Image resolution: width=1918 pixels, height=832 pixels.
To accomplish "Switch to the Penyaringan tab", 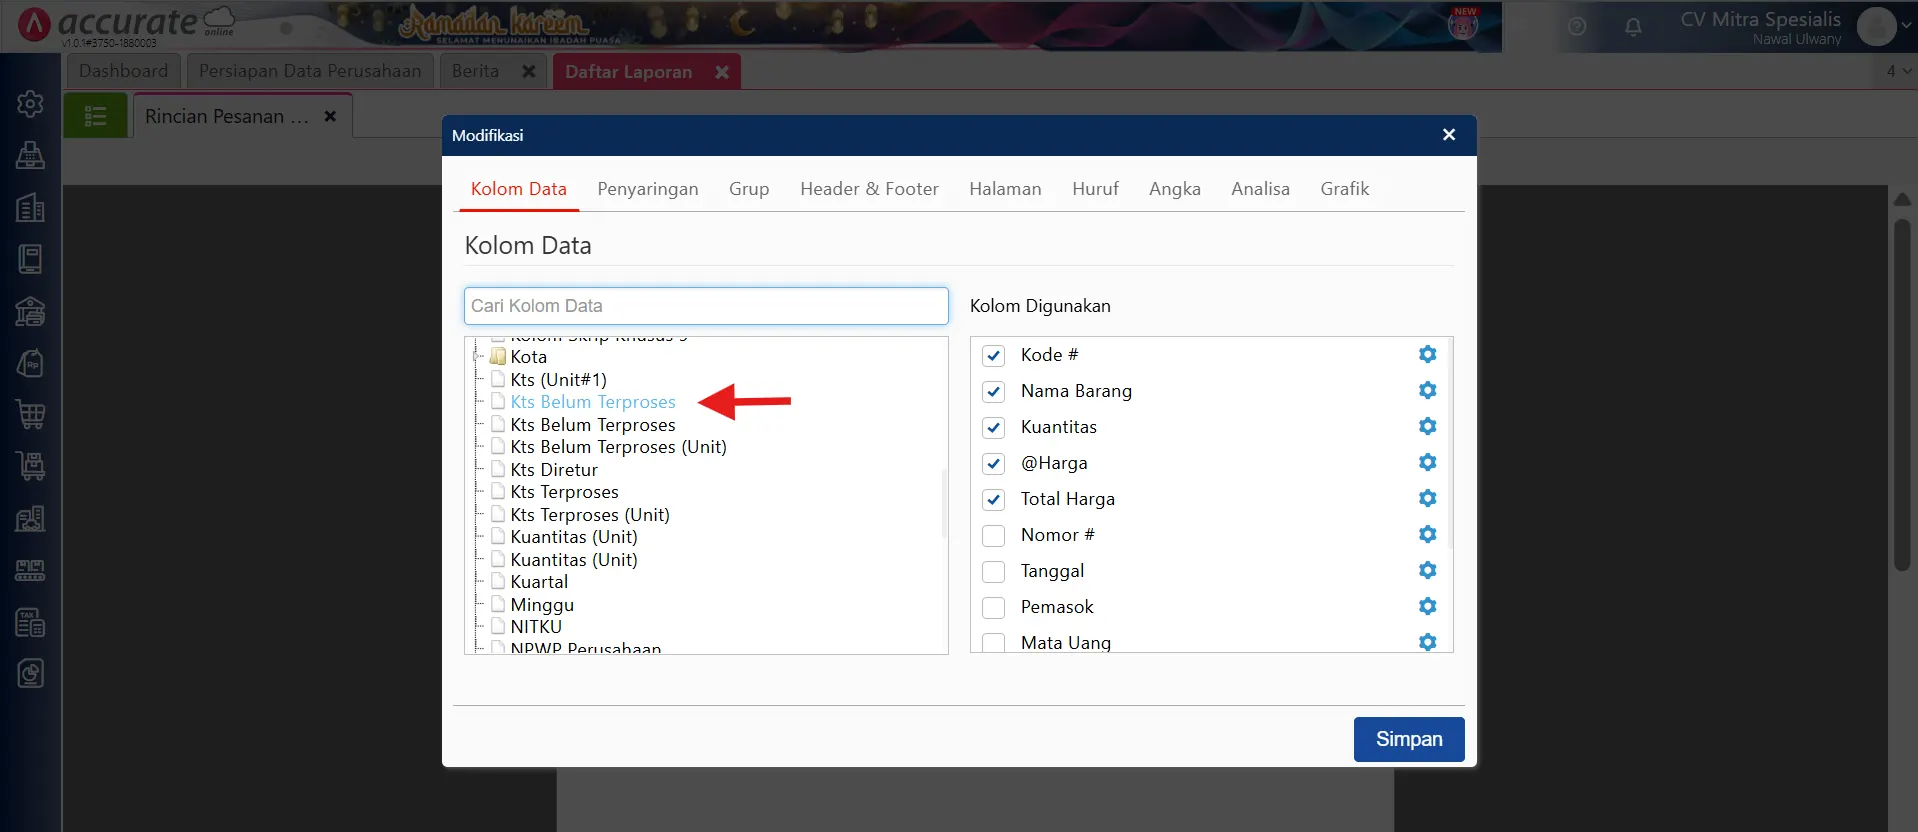I will coord(647,189).
